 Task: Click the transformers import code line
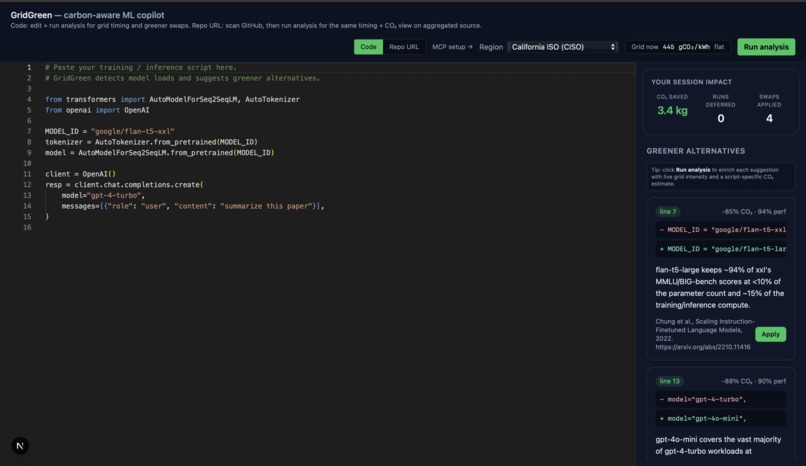click(x=172, y=100)
